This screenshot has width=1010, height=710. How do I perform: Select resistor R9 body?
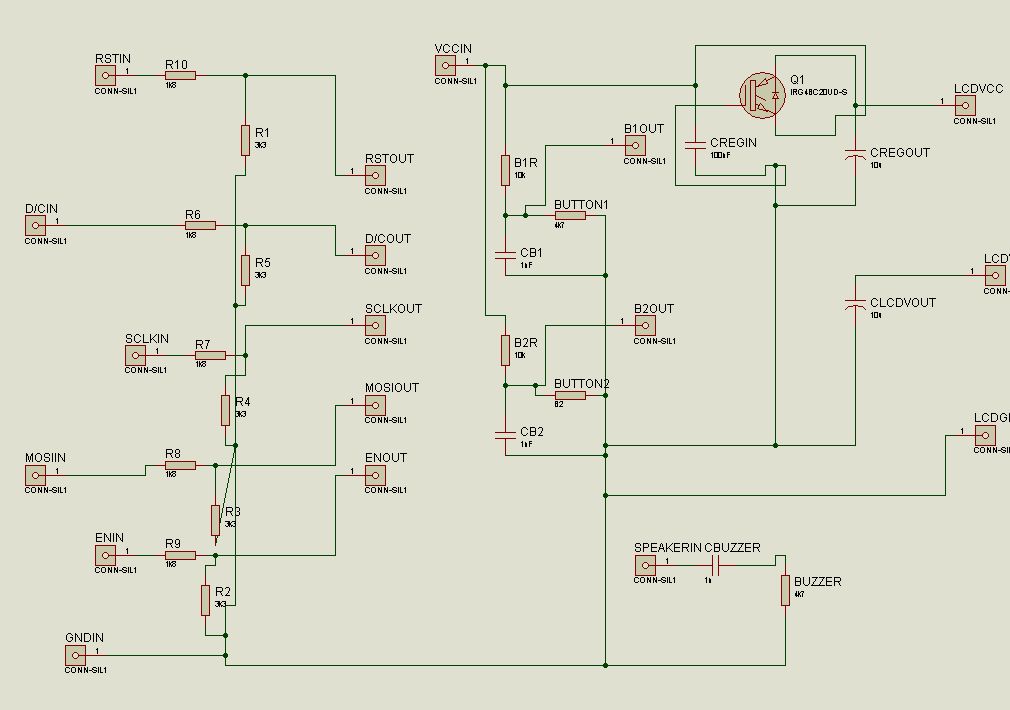click(x=180, y=555)
